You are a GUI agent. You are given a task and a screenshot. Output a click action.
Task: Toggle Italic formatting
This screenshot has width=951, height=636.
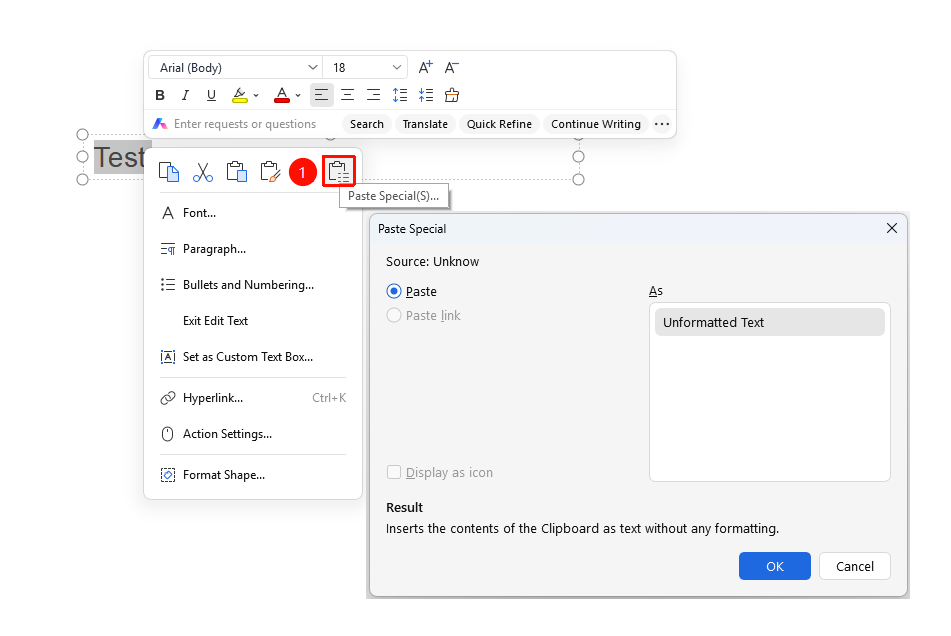(x=186, y=95)
